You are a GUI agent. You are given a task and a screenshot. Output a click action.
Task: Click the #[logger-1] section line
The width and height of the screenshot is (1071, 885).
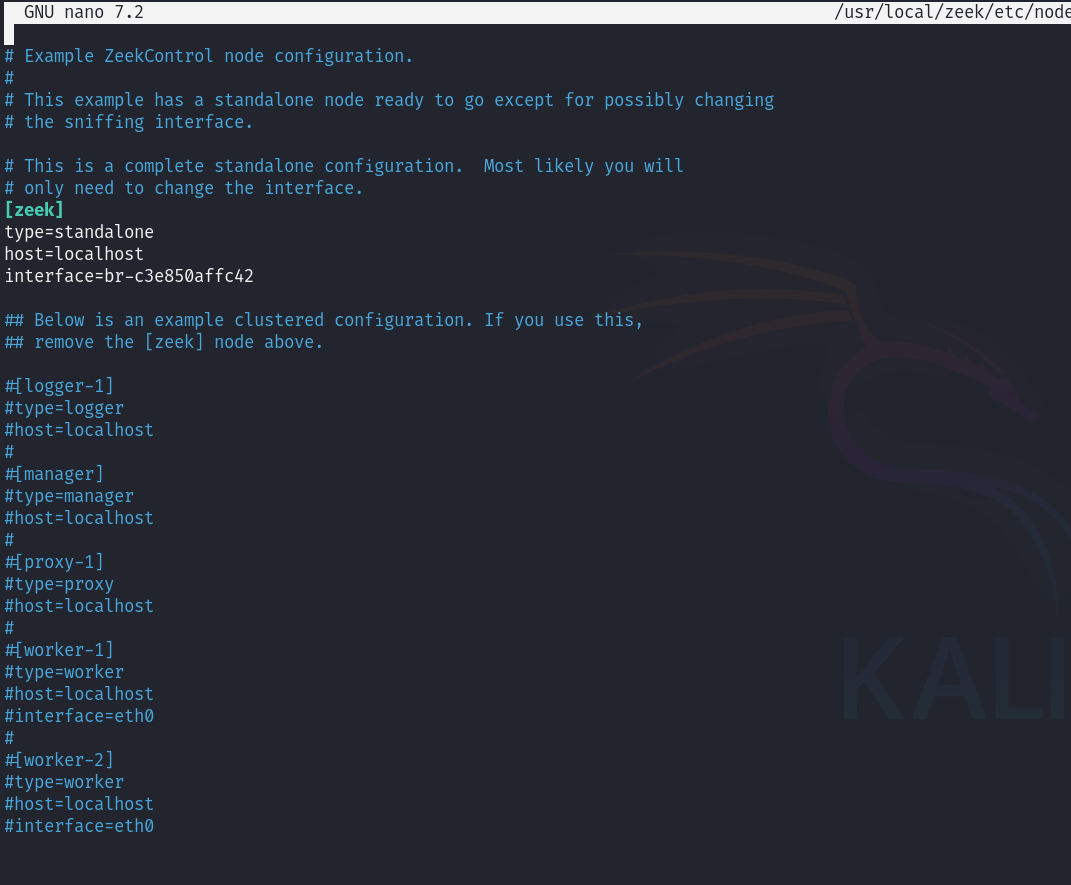tap(59, 386)
